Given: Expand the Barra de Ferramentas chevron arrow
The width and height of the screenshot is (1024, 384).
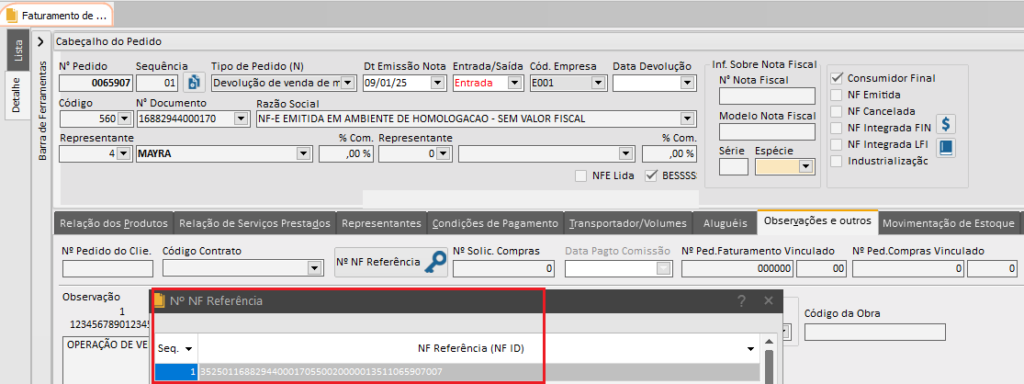Looking at the screenshot, I should coord(40,42).
